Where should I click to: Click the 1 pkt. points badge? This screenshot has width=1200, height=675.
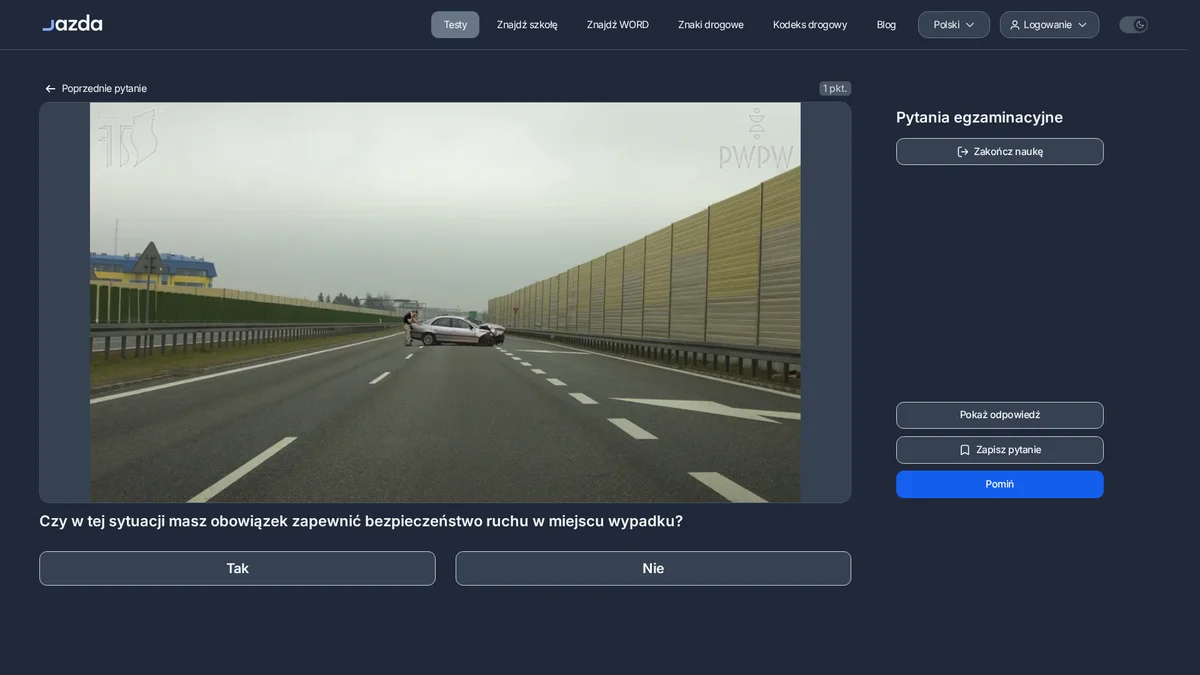tap(835, 88)
